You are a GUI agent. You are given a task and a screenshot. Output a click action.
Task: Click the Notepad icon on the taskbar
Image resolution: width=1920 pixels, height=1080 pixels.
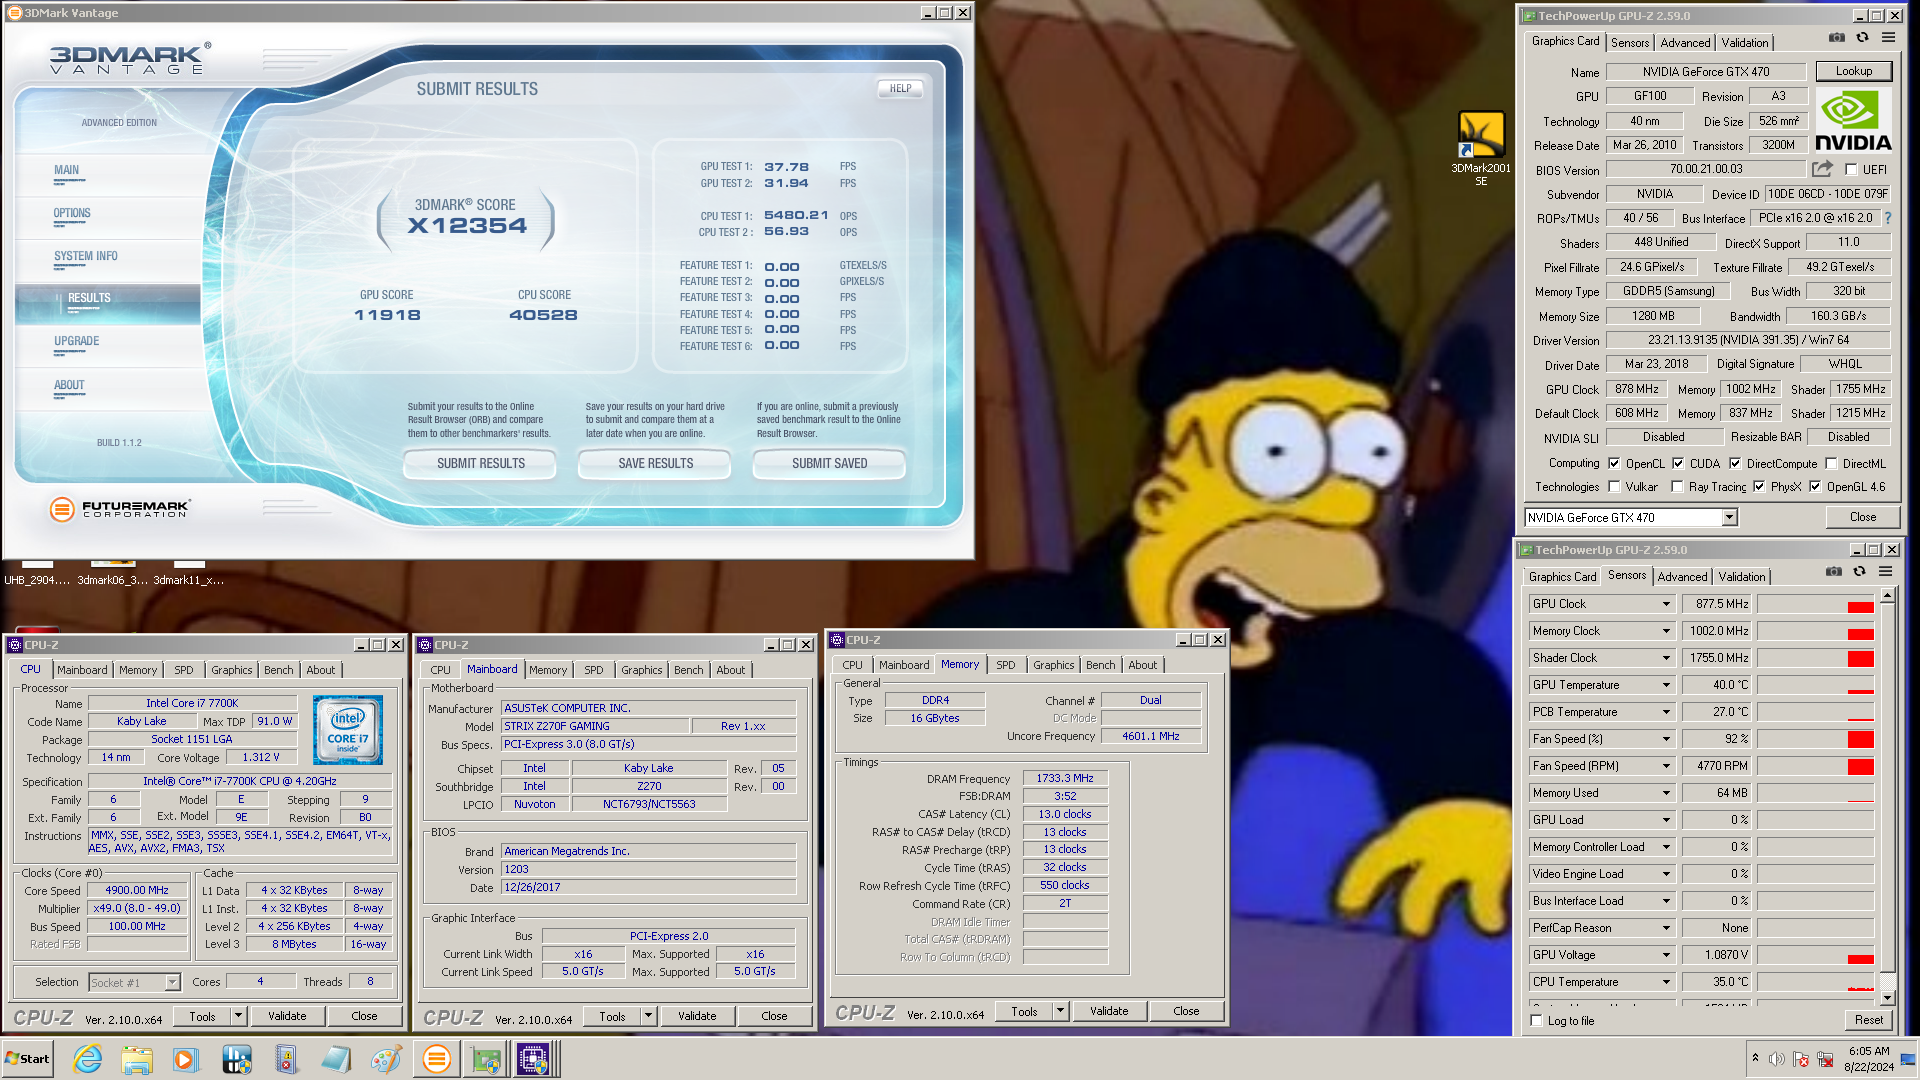pos(335,1059)
